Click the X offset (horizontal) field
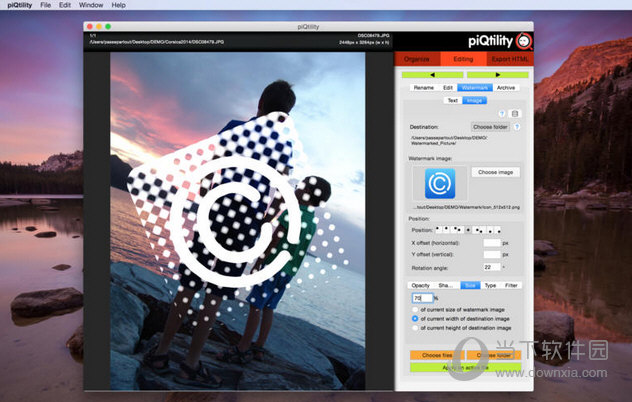This screenshot has width=632, height=402. click(x=492, y=243)
